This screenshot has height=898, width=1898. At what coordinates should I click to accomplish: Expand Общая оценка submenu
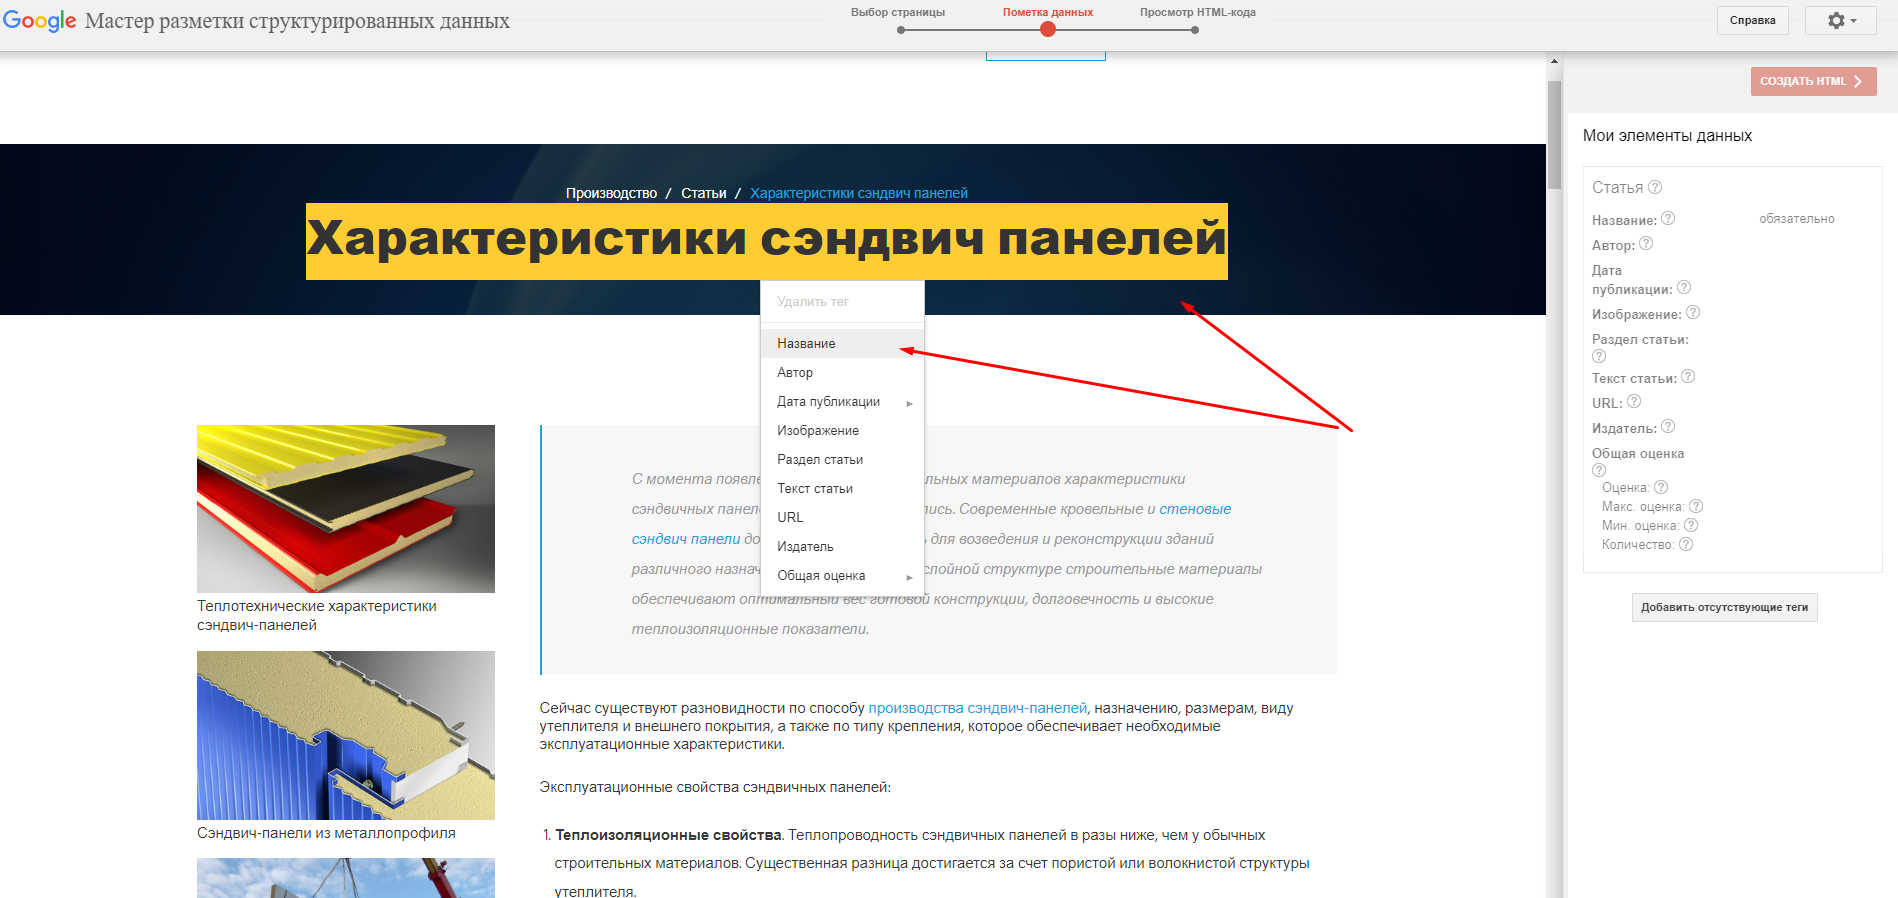pyautogui.click(x=842, y=575)
